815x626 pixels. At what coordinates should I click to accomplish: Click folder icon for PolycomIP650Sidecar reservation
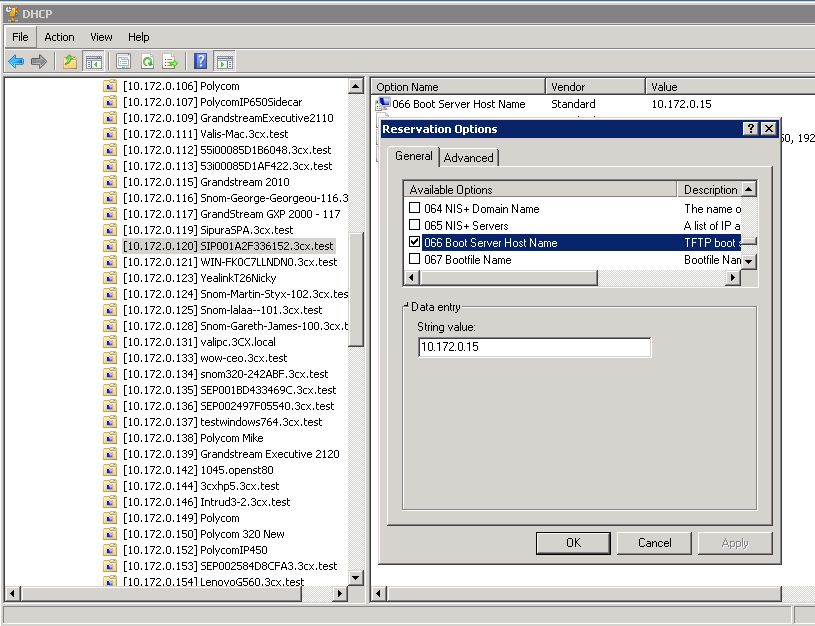tap(110, 102)
